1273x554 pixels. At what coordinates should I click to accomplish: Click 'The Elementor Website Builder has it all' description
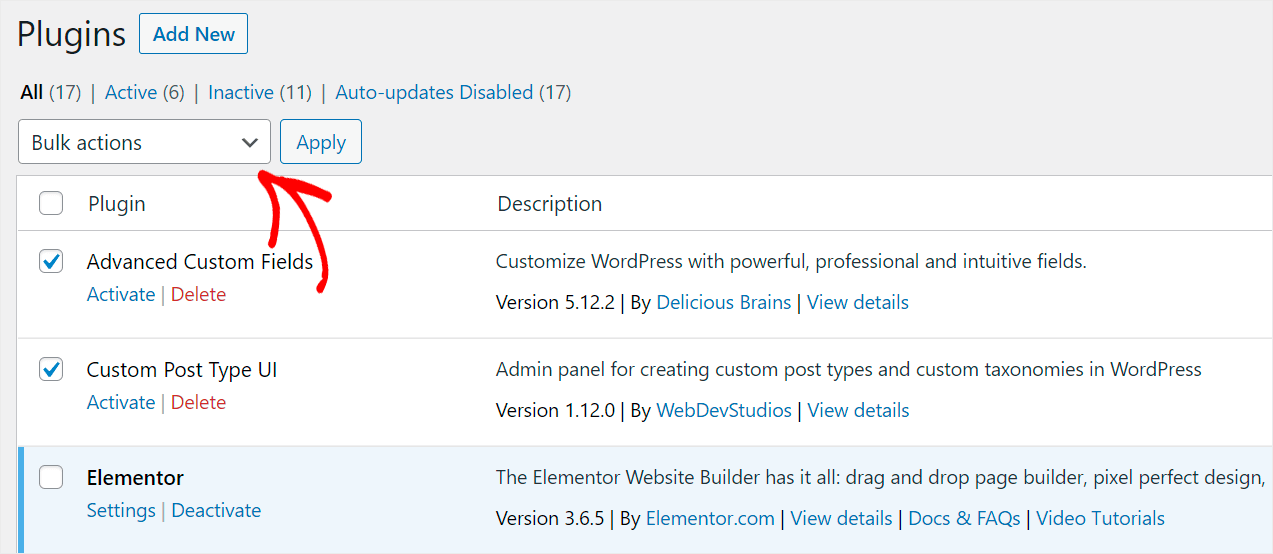[x=881, y=478]
